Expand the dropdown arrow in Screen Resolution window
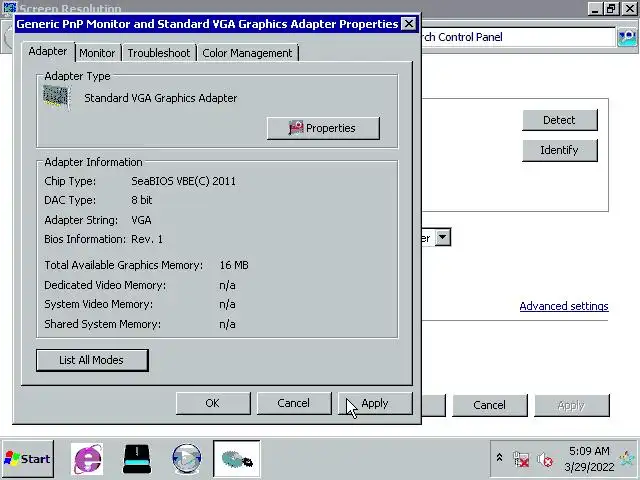 tap(443, 237)
